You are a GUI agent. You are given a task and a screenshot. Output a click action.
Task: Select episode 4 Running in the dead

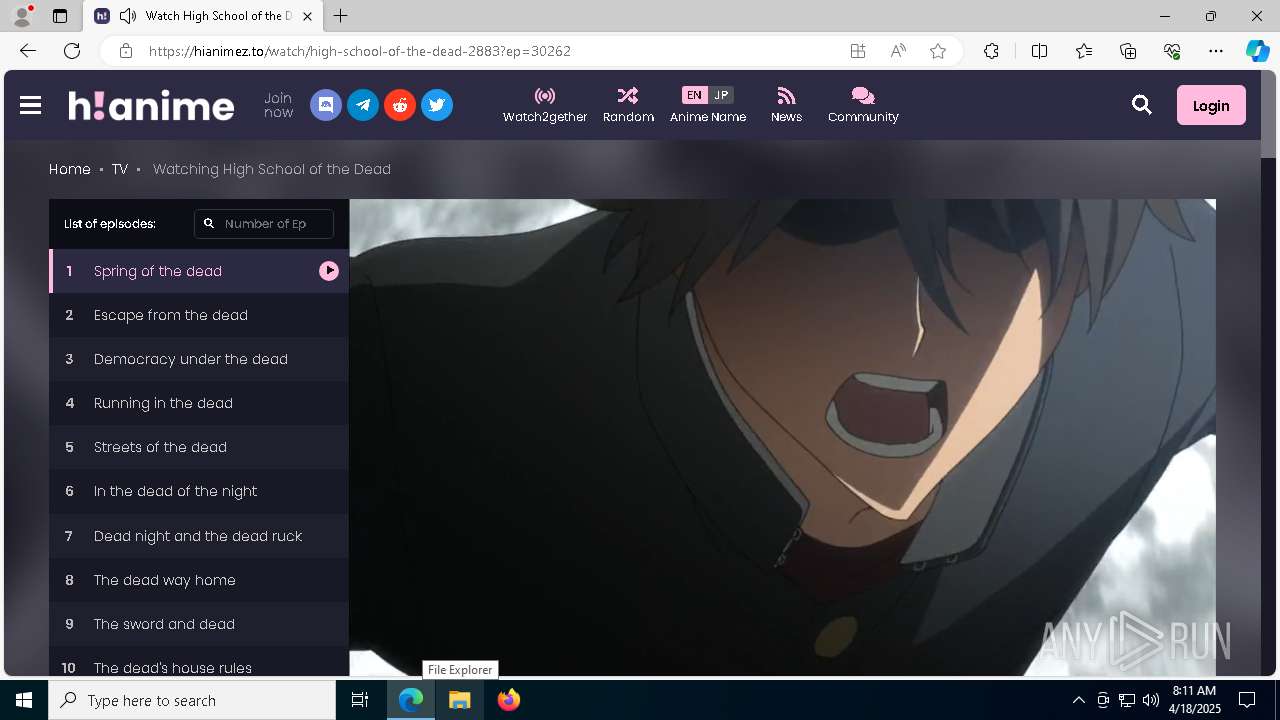199,403
